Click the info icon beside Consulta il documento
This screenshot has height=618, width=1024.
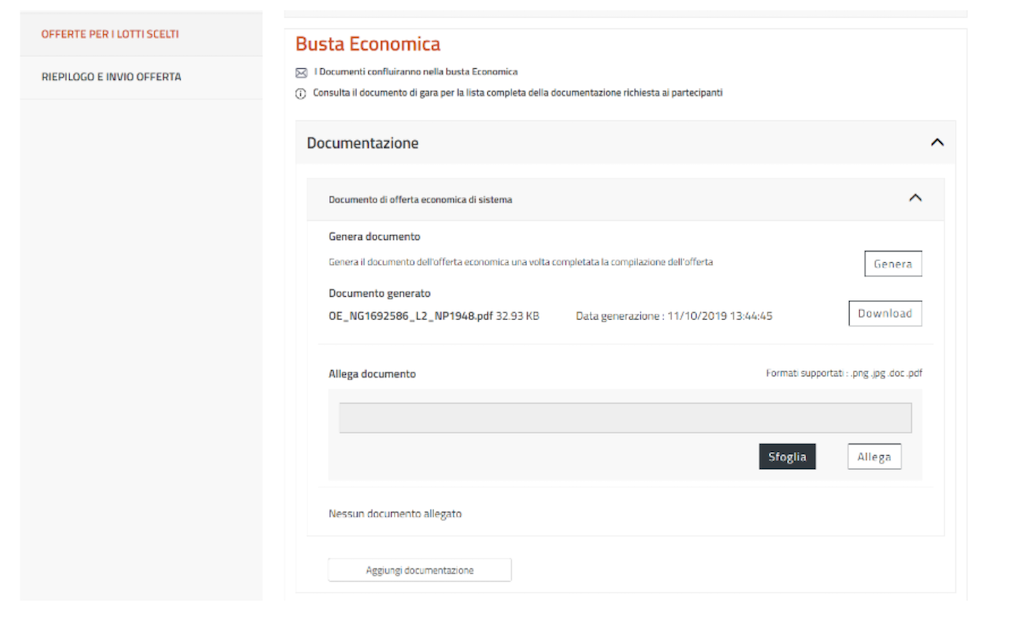[301, 93]
